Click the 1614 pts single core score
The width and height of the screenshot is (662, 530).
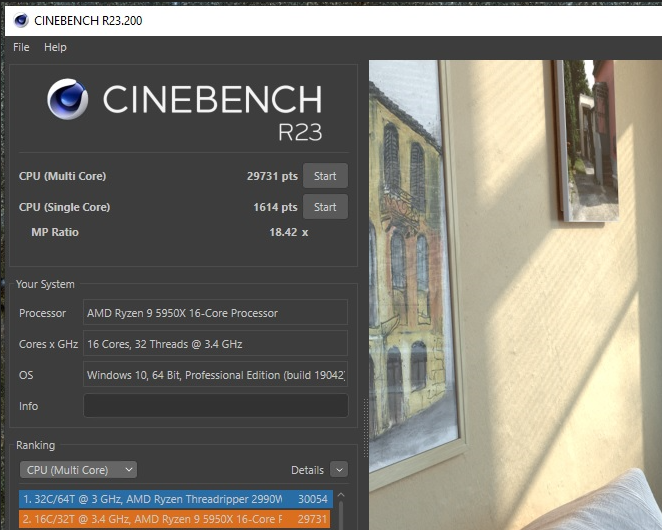pyautogui.click(x=275, y=207)
